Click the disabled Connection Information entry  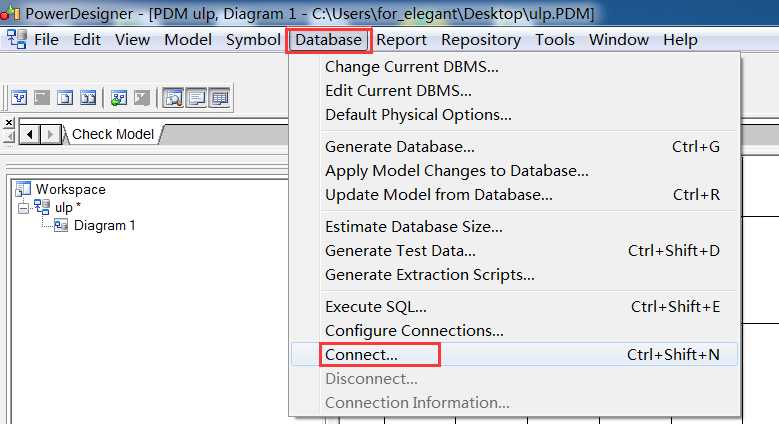[514, 403]
